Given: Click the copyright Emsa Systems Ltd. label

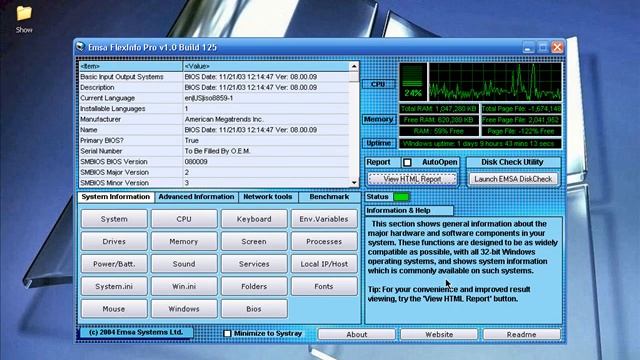Looking at the screenshot, I should pos(136,332).
